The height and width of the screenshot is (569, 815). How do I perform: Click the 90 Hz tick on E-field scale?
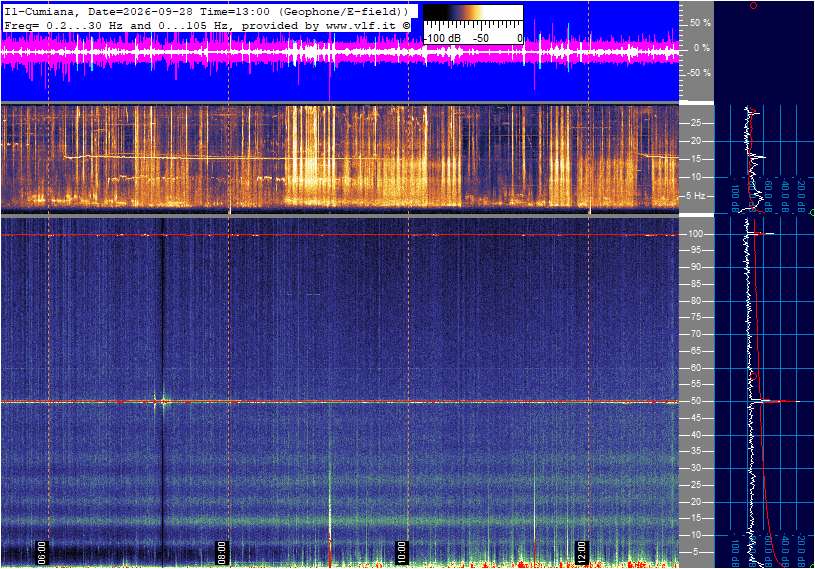695,267
